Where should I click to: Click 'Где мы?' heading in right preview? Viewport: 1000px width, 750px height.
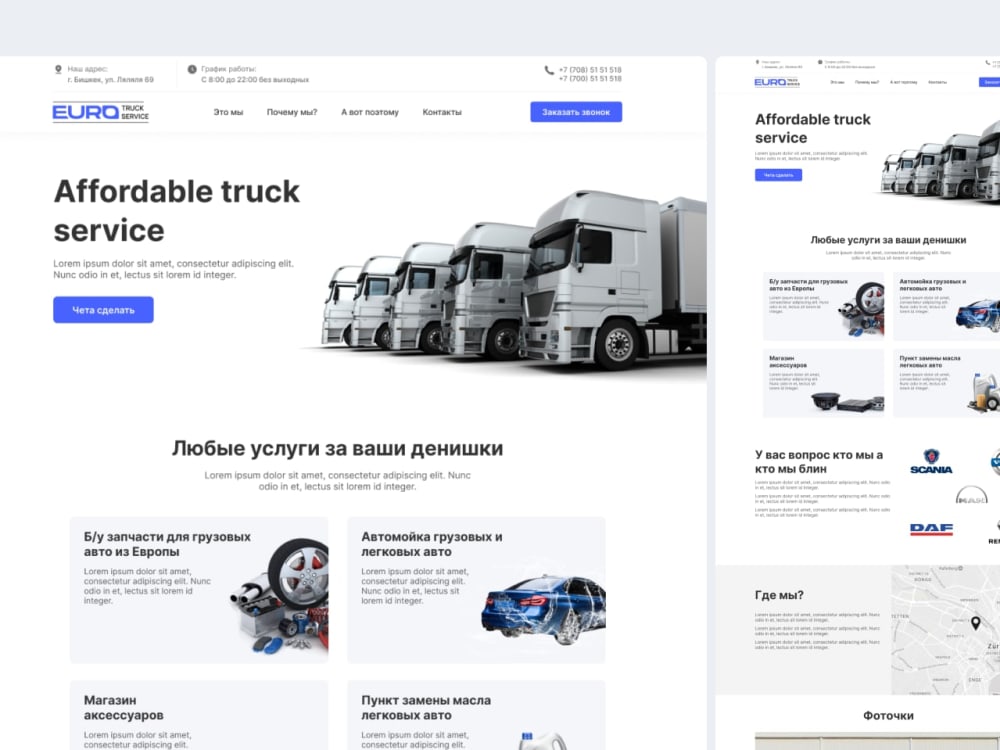tap(779, 595)
